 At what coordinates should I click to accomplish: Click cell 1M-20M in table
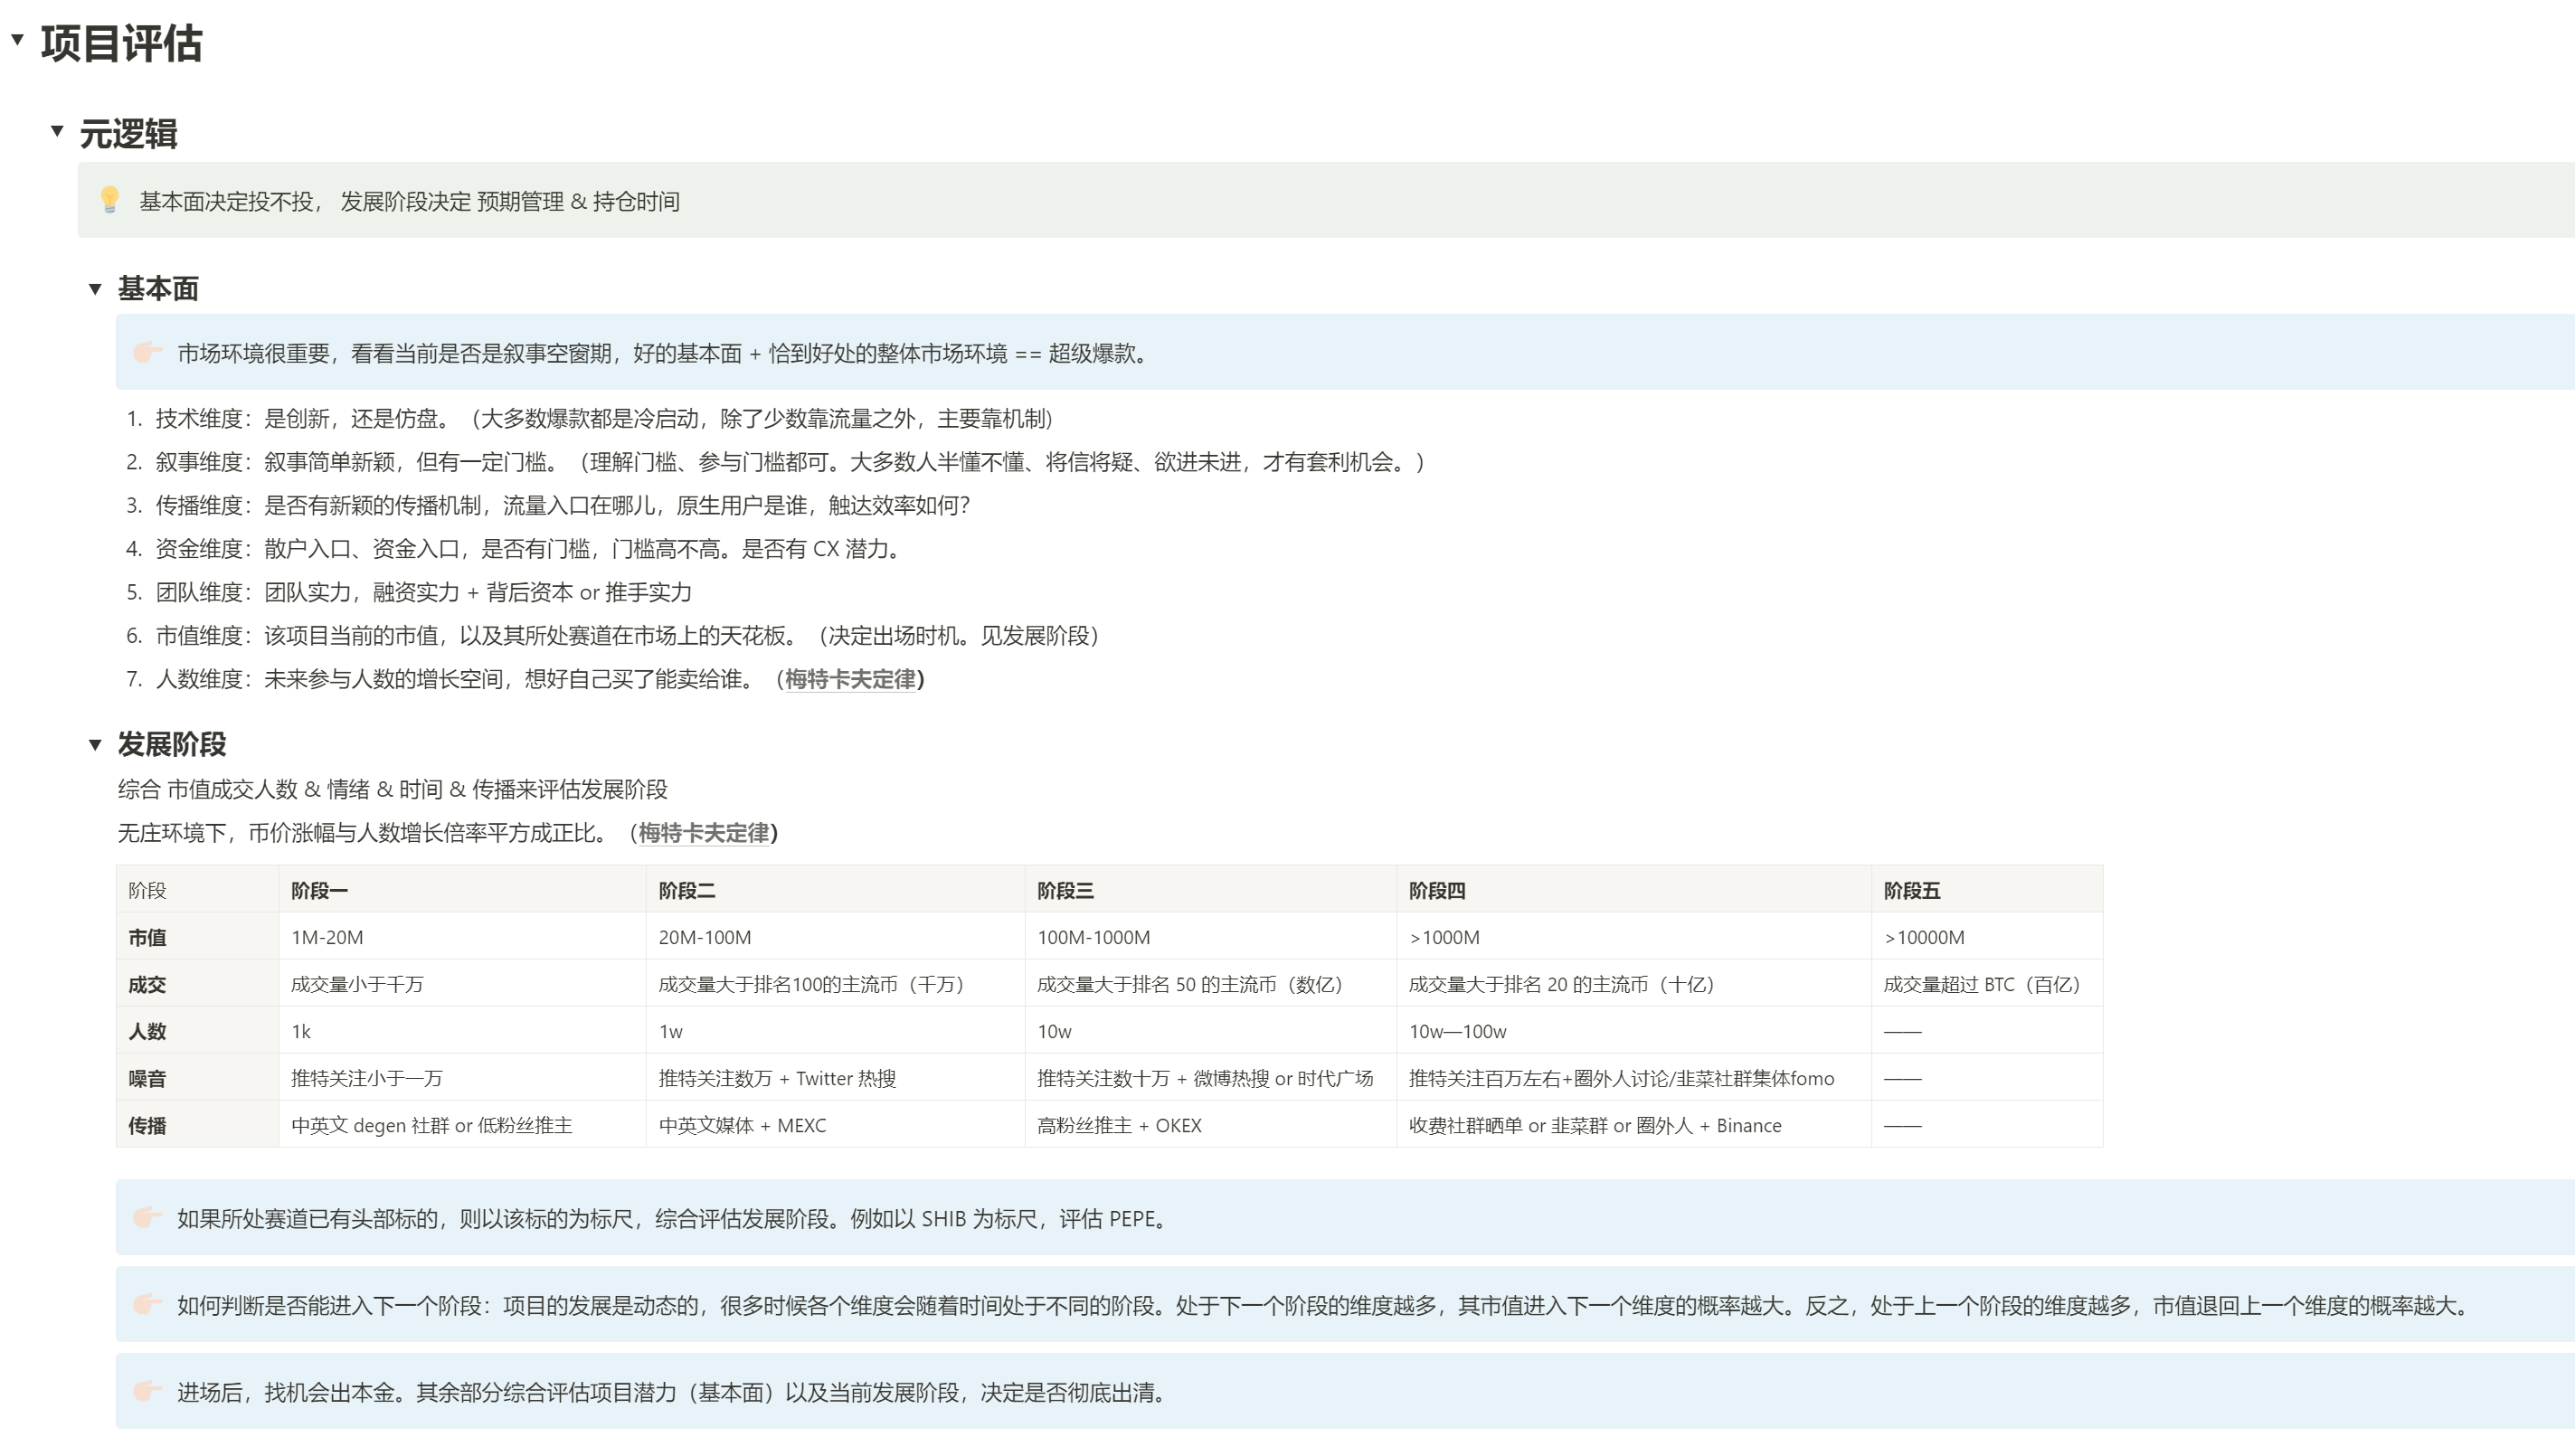(462, 937)
